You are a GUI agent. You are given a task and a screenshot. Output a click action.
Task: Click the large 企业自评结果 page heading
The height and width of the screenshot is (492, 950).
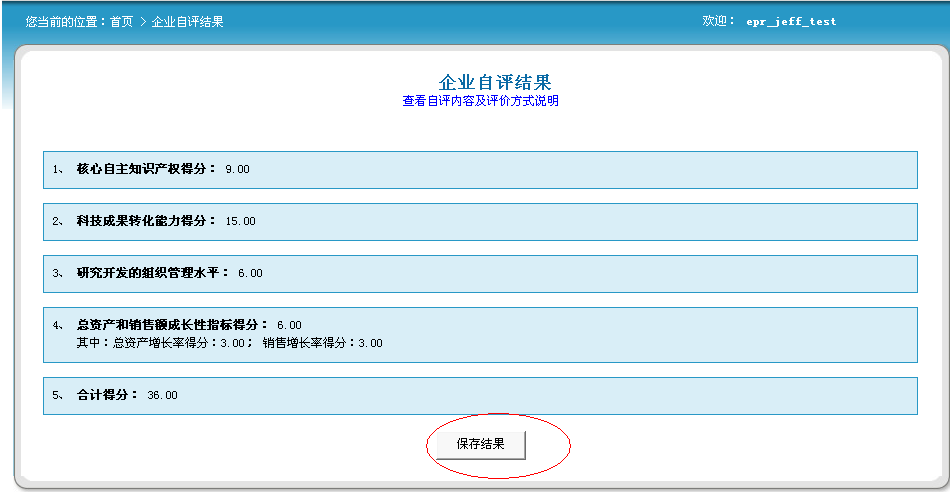coord(494,82)
